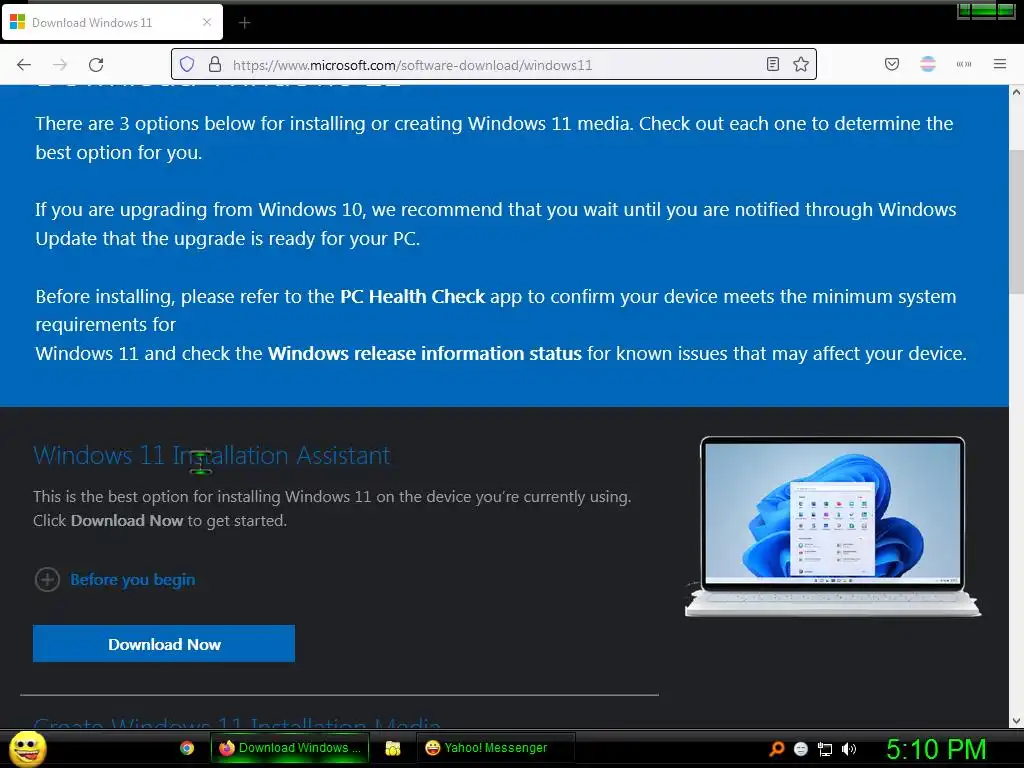Screen dimensions: 1024x768
Task: Open the orange search tray icon
Action: coord(776,748)
